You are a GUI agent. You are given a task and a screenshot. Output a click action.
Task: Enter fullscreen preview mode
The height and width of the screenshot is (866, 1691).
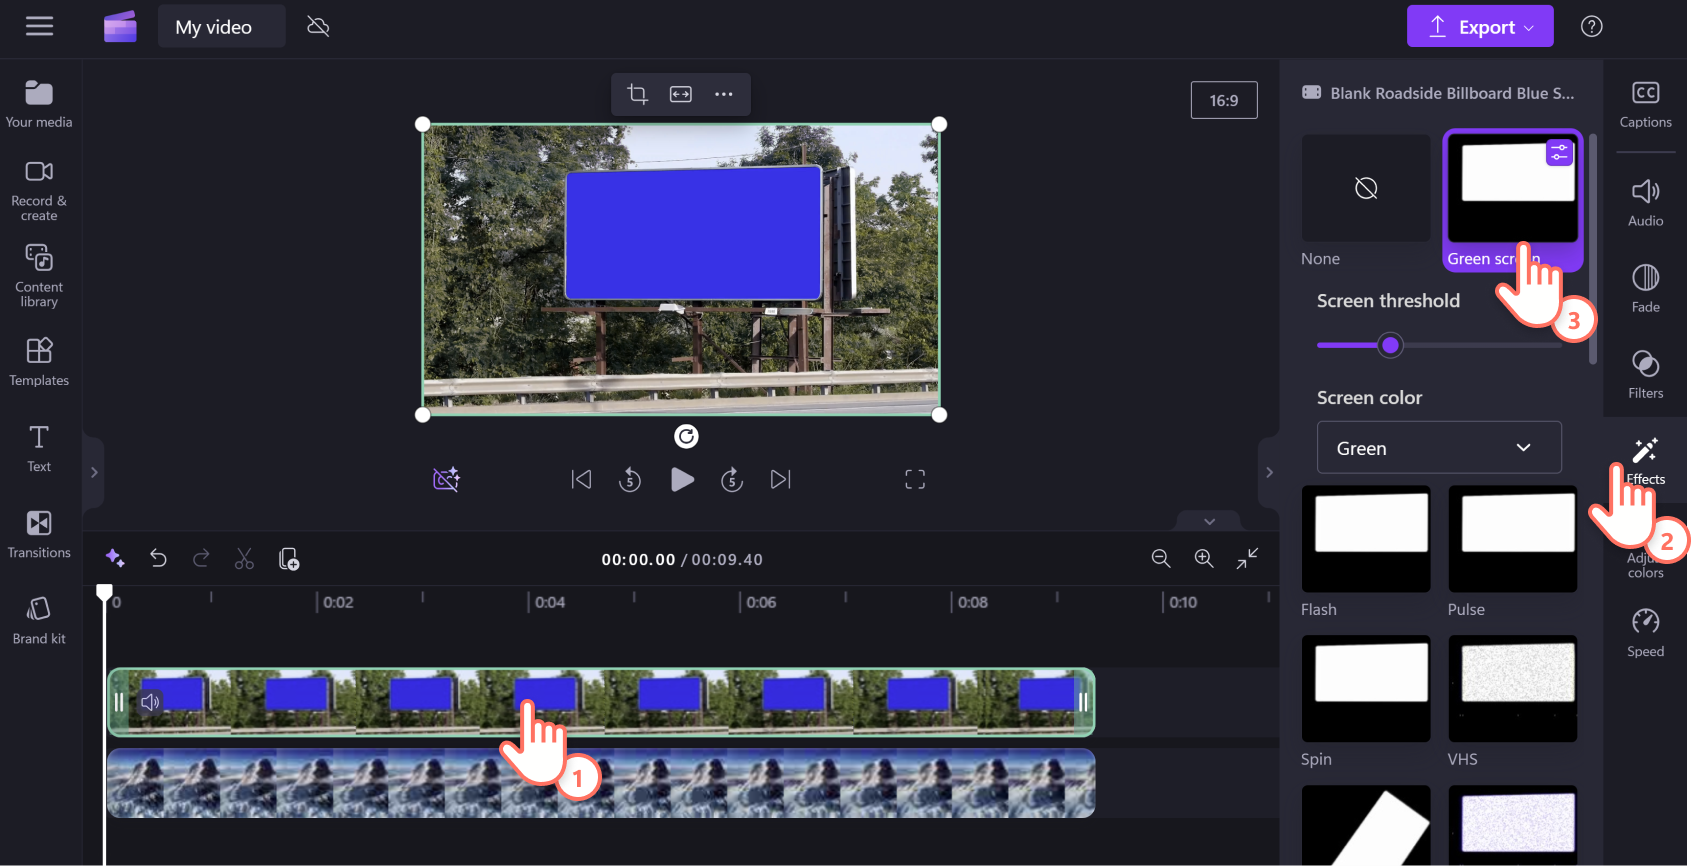point(915,479)
